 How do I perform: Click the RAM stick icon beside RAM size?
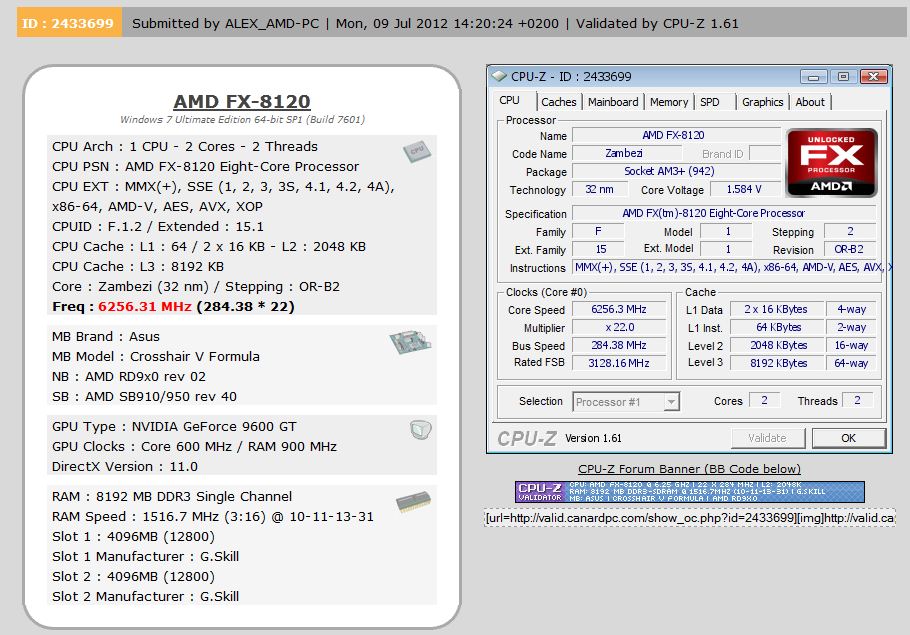point(413,502)
